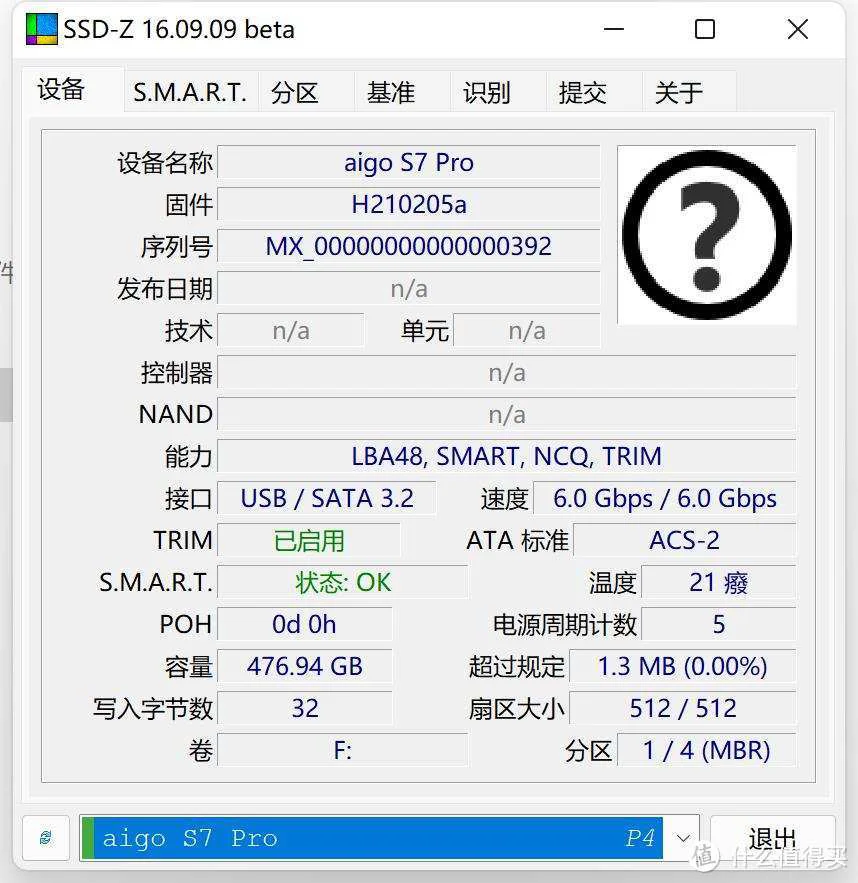
Task: Open the device selector dropdown arrow
Action: point(682,838)
